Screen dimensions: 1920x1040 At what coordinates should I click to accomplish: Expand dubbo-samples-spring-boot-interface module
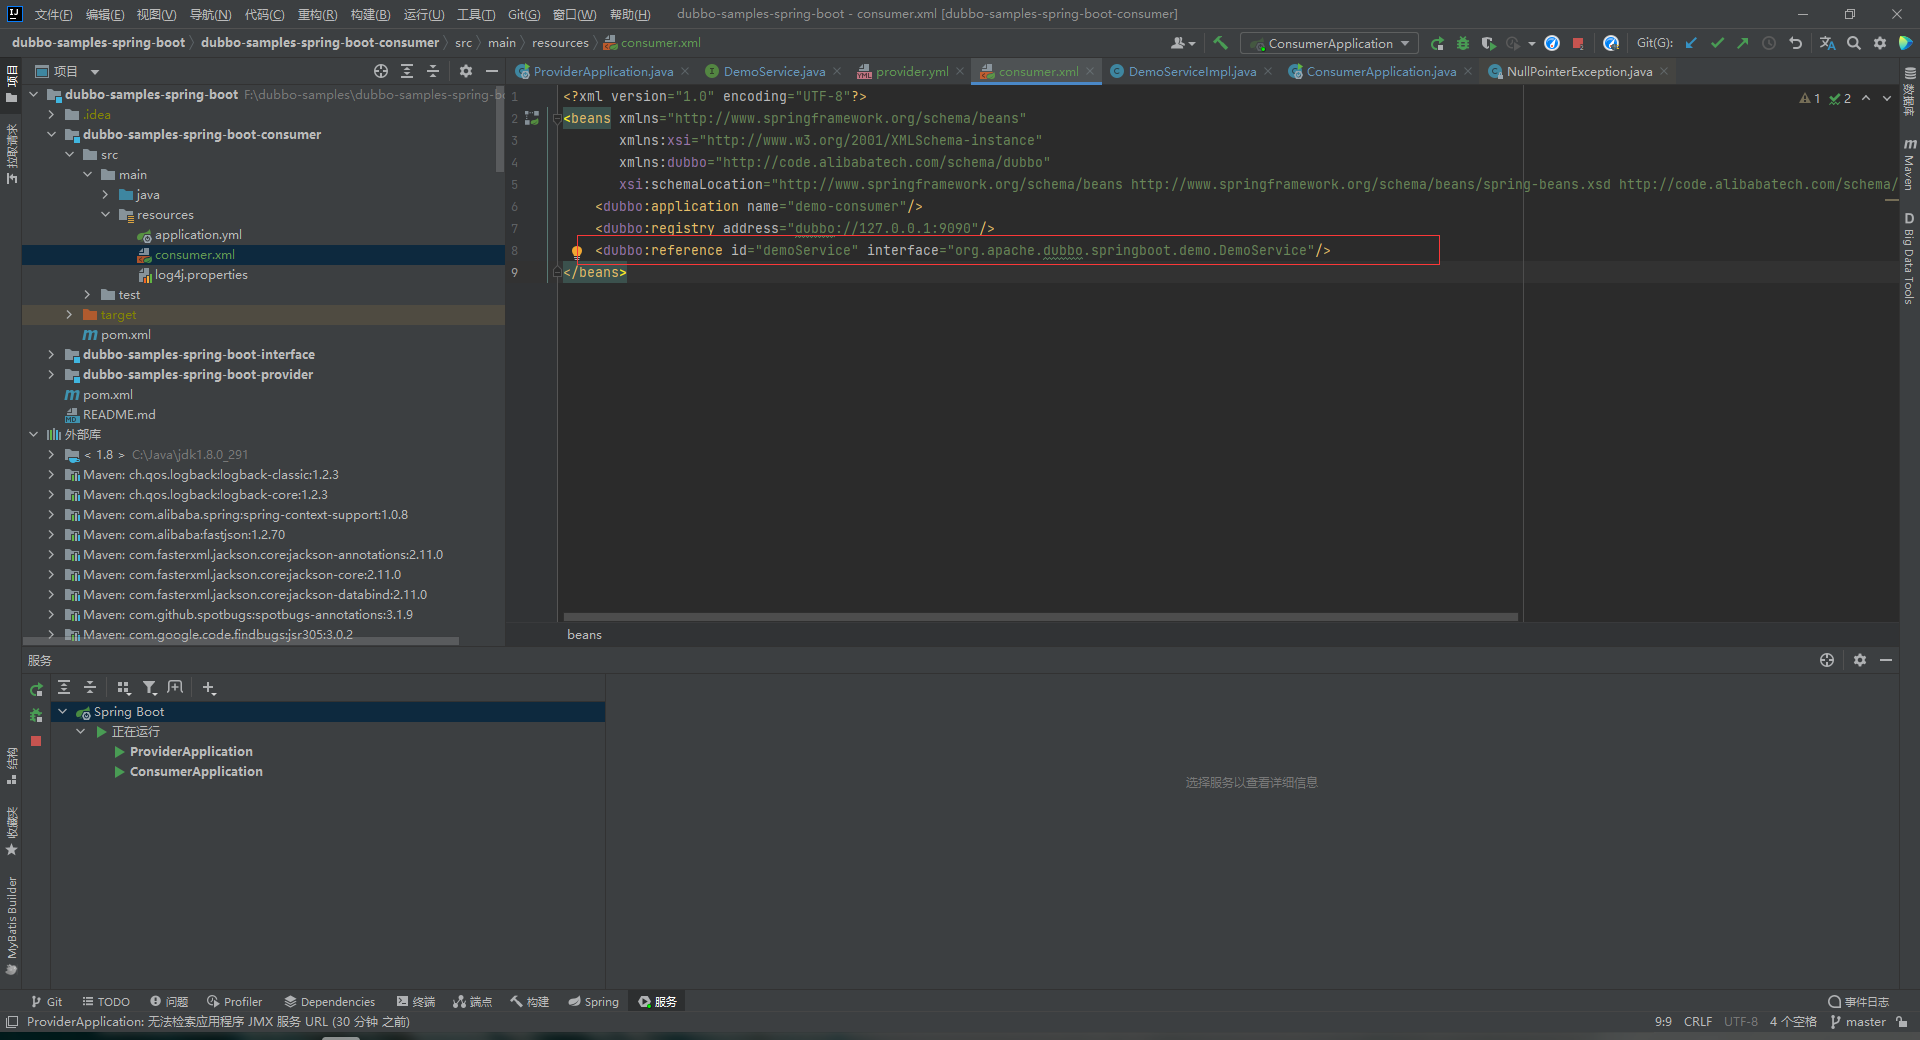(x=51, y=354)
